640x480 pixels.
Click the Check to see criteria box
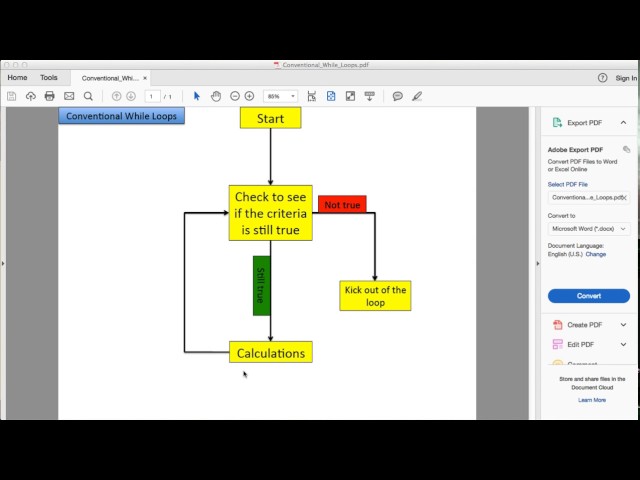(x=270, y=213)
